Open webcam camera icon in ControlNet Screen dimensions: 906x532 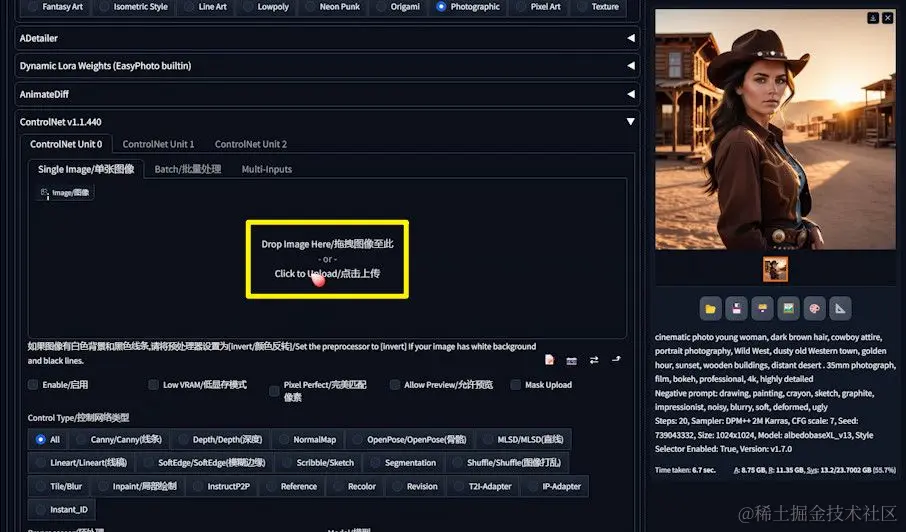pos(571,360)
